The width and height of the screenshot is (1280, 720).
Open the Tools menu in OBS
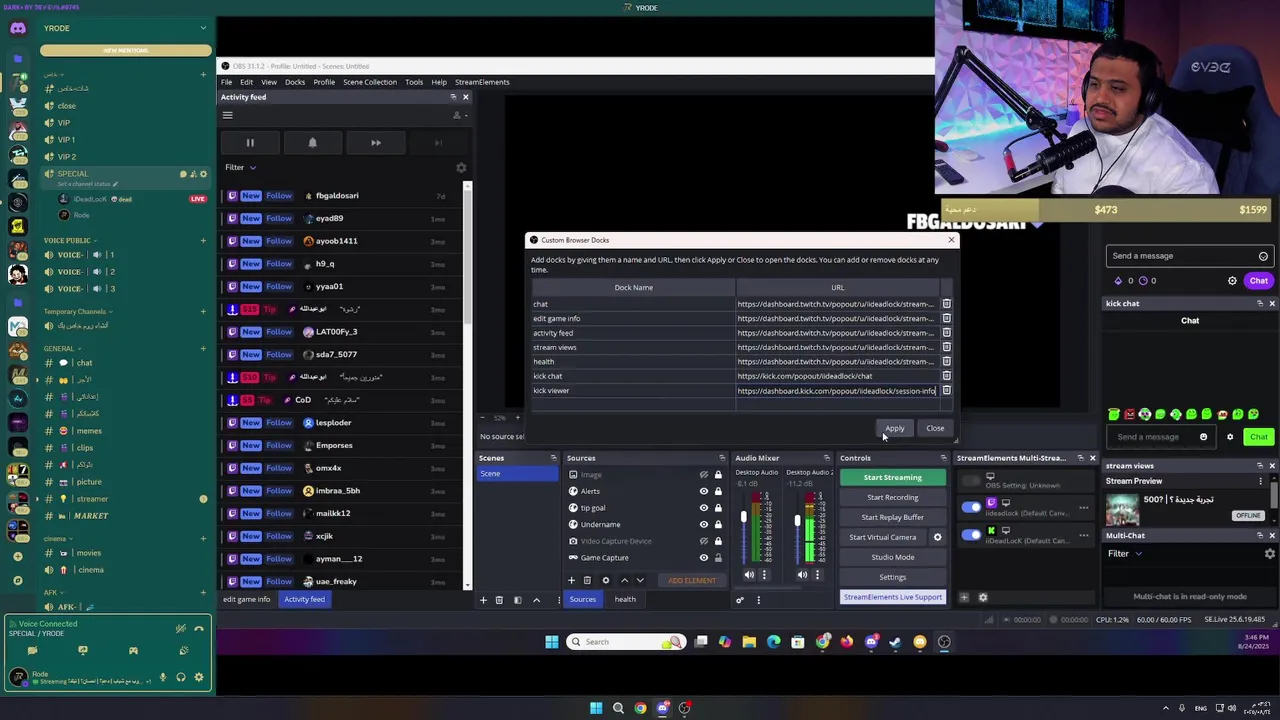[414, 82]
